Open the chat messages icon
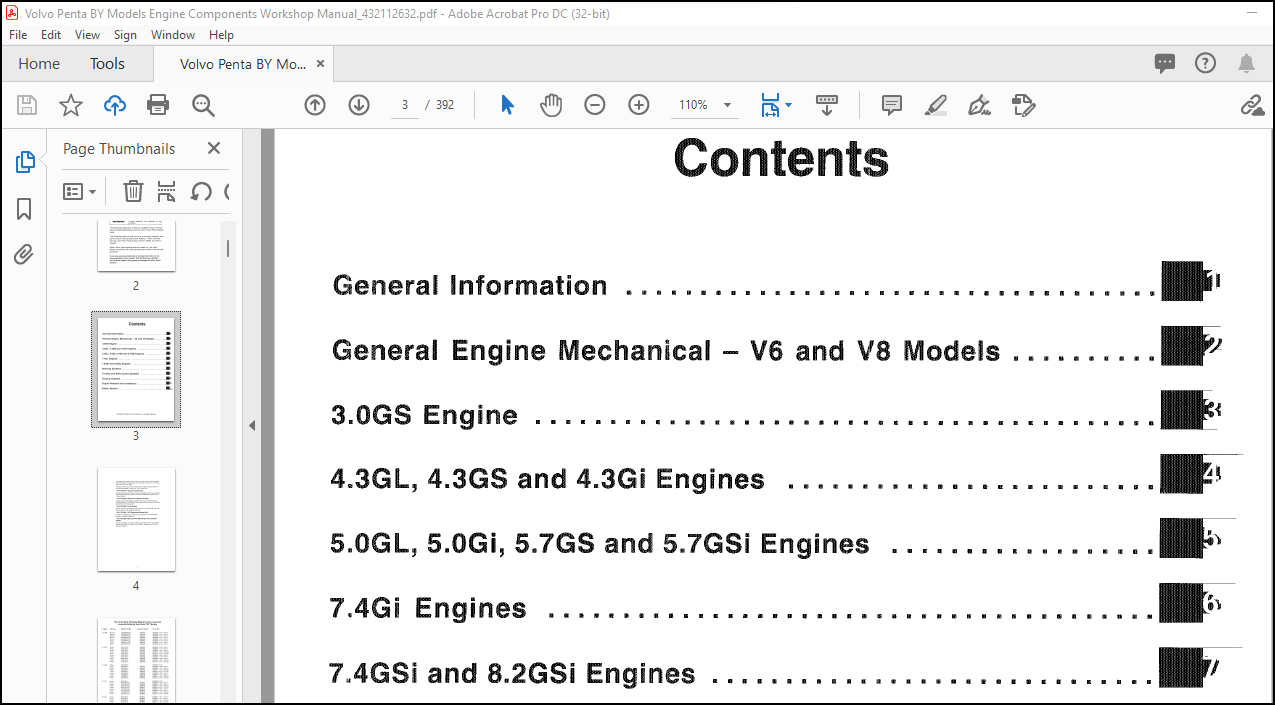 [x=1165, y=64]
